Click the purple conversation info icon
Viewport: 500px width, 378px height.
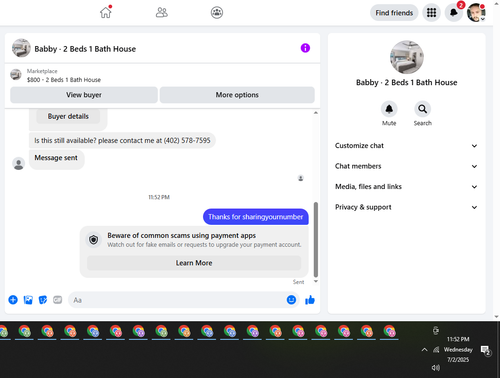point(305,48)
